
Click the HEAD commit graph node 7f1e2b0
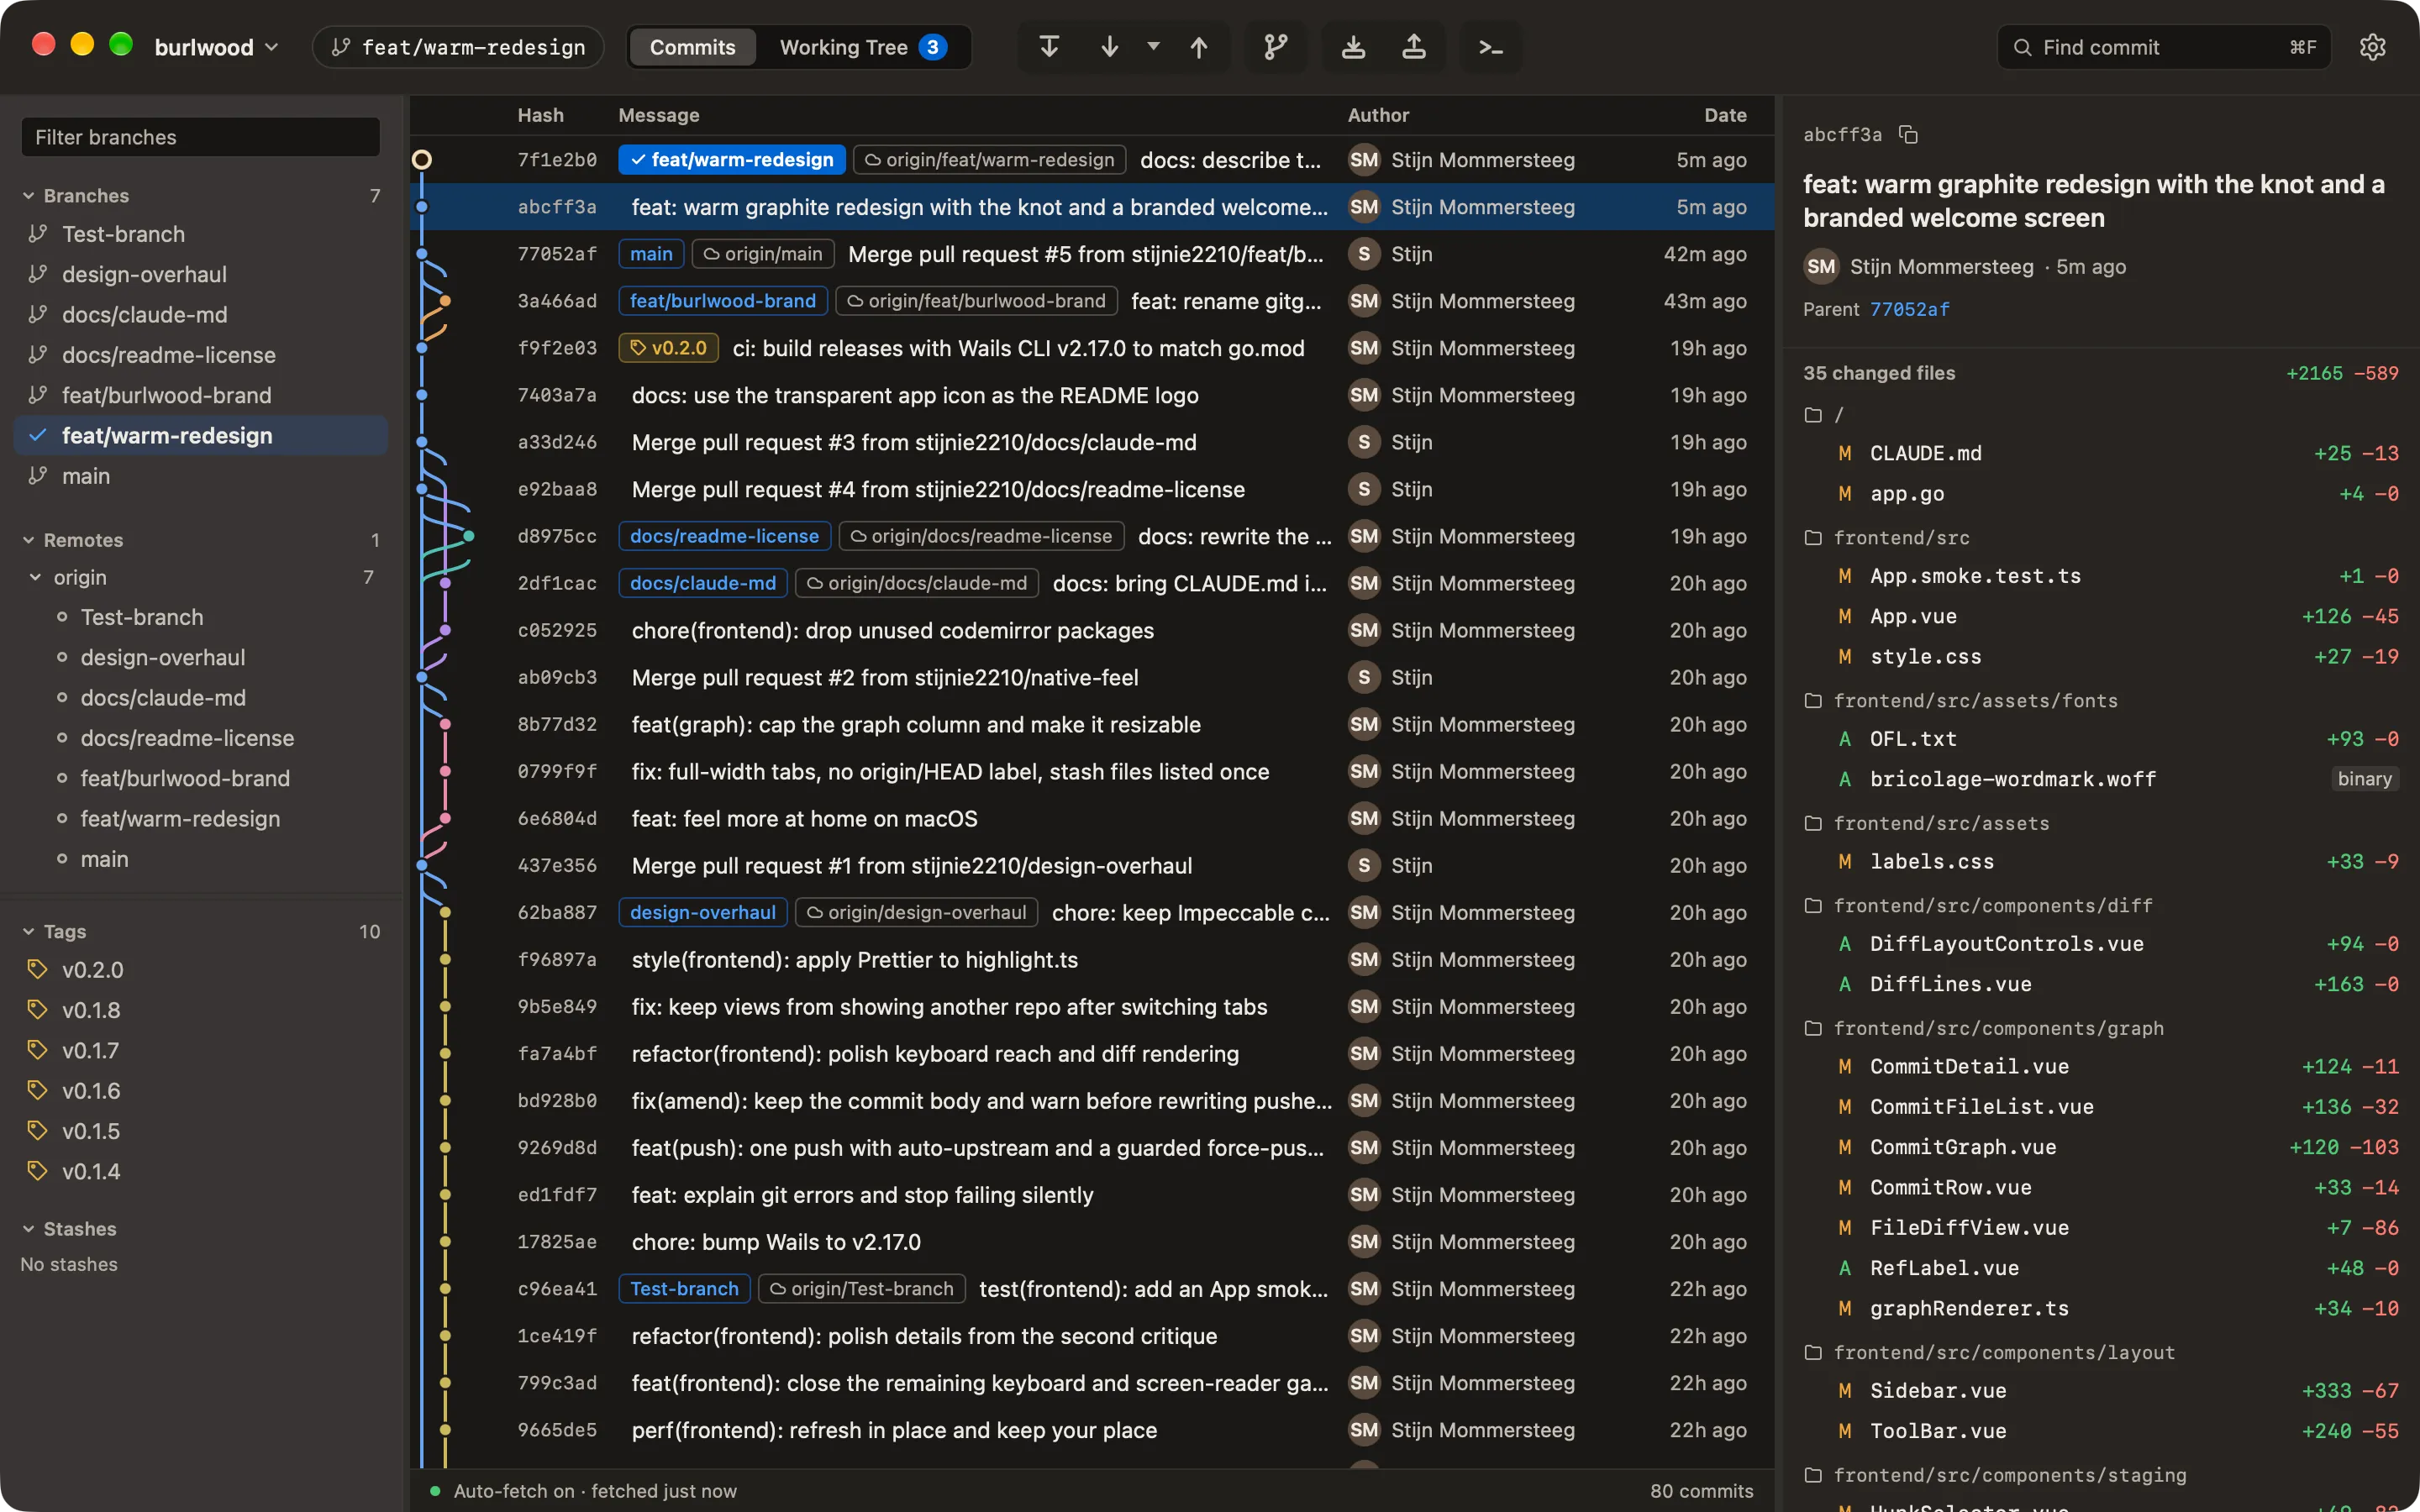[x=421, y=159]
